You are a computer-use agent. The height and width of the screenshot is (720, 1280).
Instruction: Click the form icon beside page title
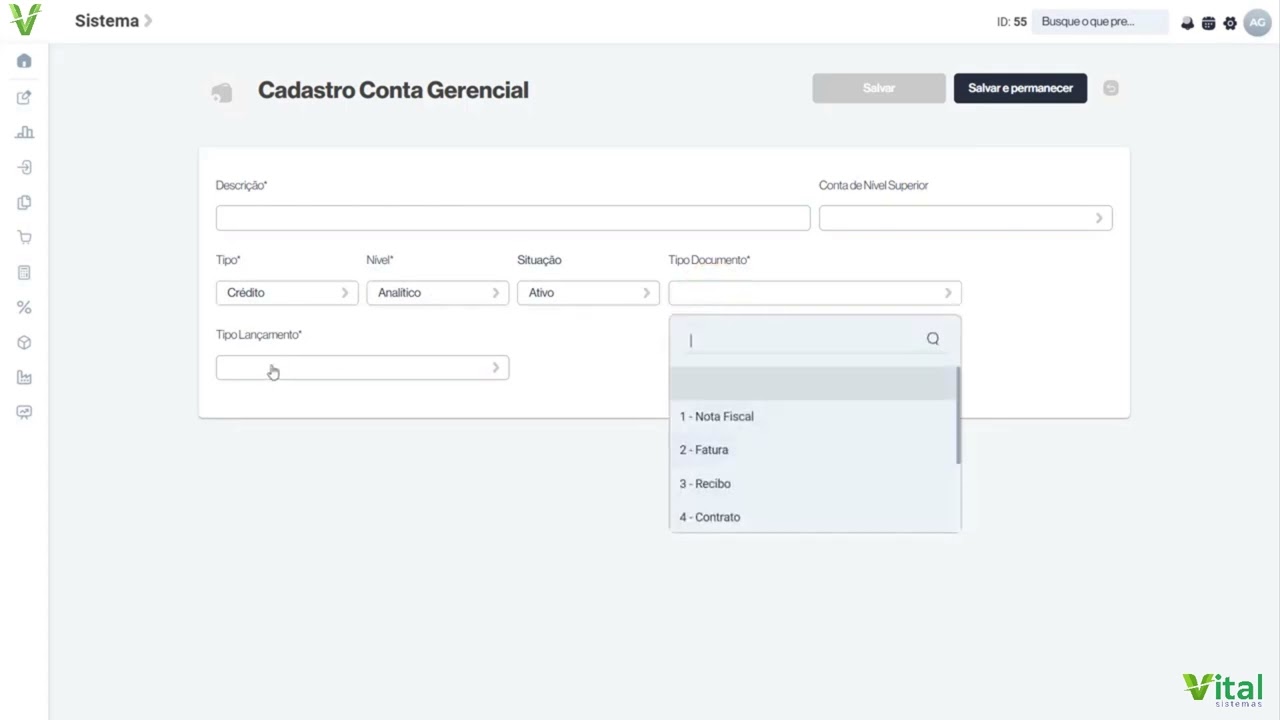point(222,92)
